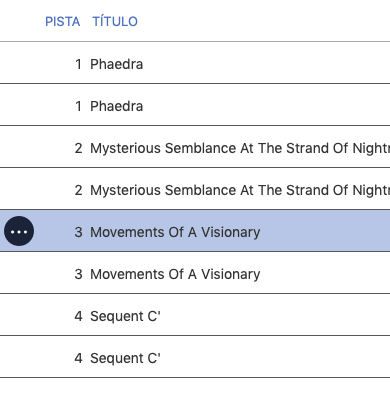Click track number 3 in the unhighlighted Movements row

[x=78, y=274]
